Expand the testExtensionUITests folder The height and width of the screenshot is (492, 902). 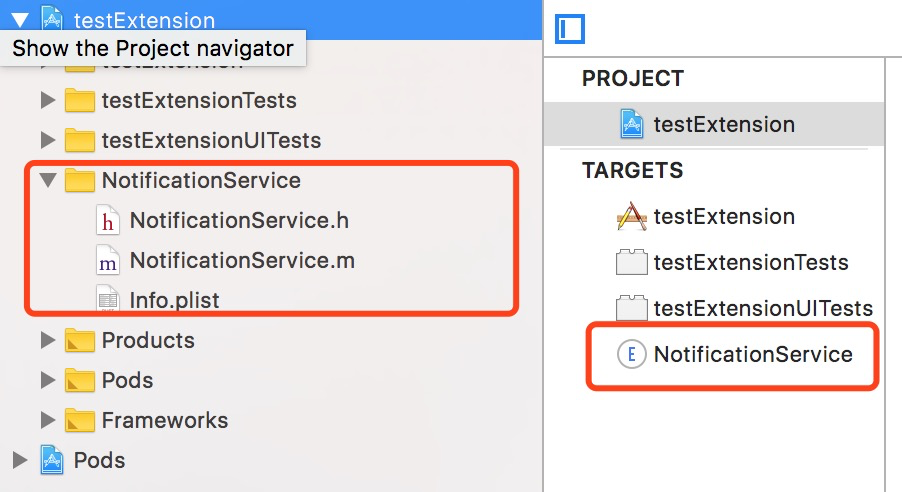47,140
